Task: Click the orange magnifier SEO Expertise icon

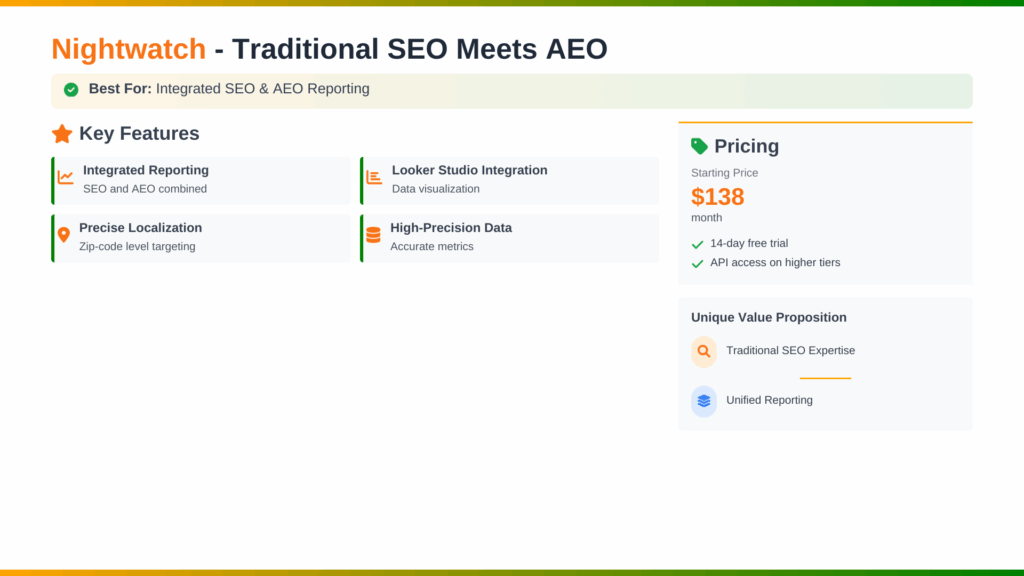Action: [x=704, y=351]
